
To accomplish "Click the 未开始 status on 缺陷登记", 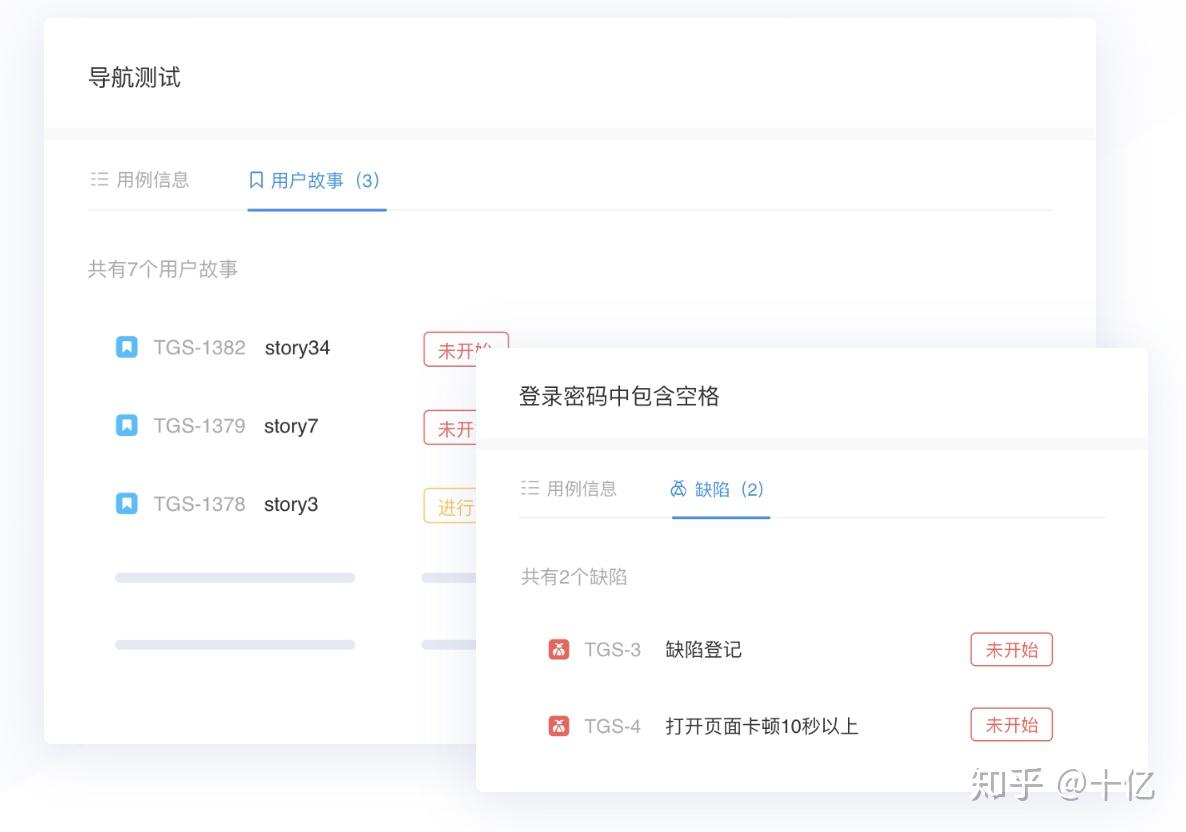I will [1011, 649].
